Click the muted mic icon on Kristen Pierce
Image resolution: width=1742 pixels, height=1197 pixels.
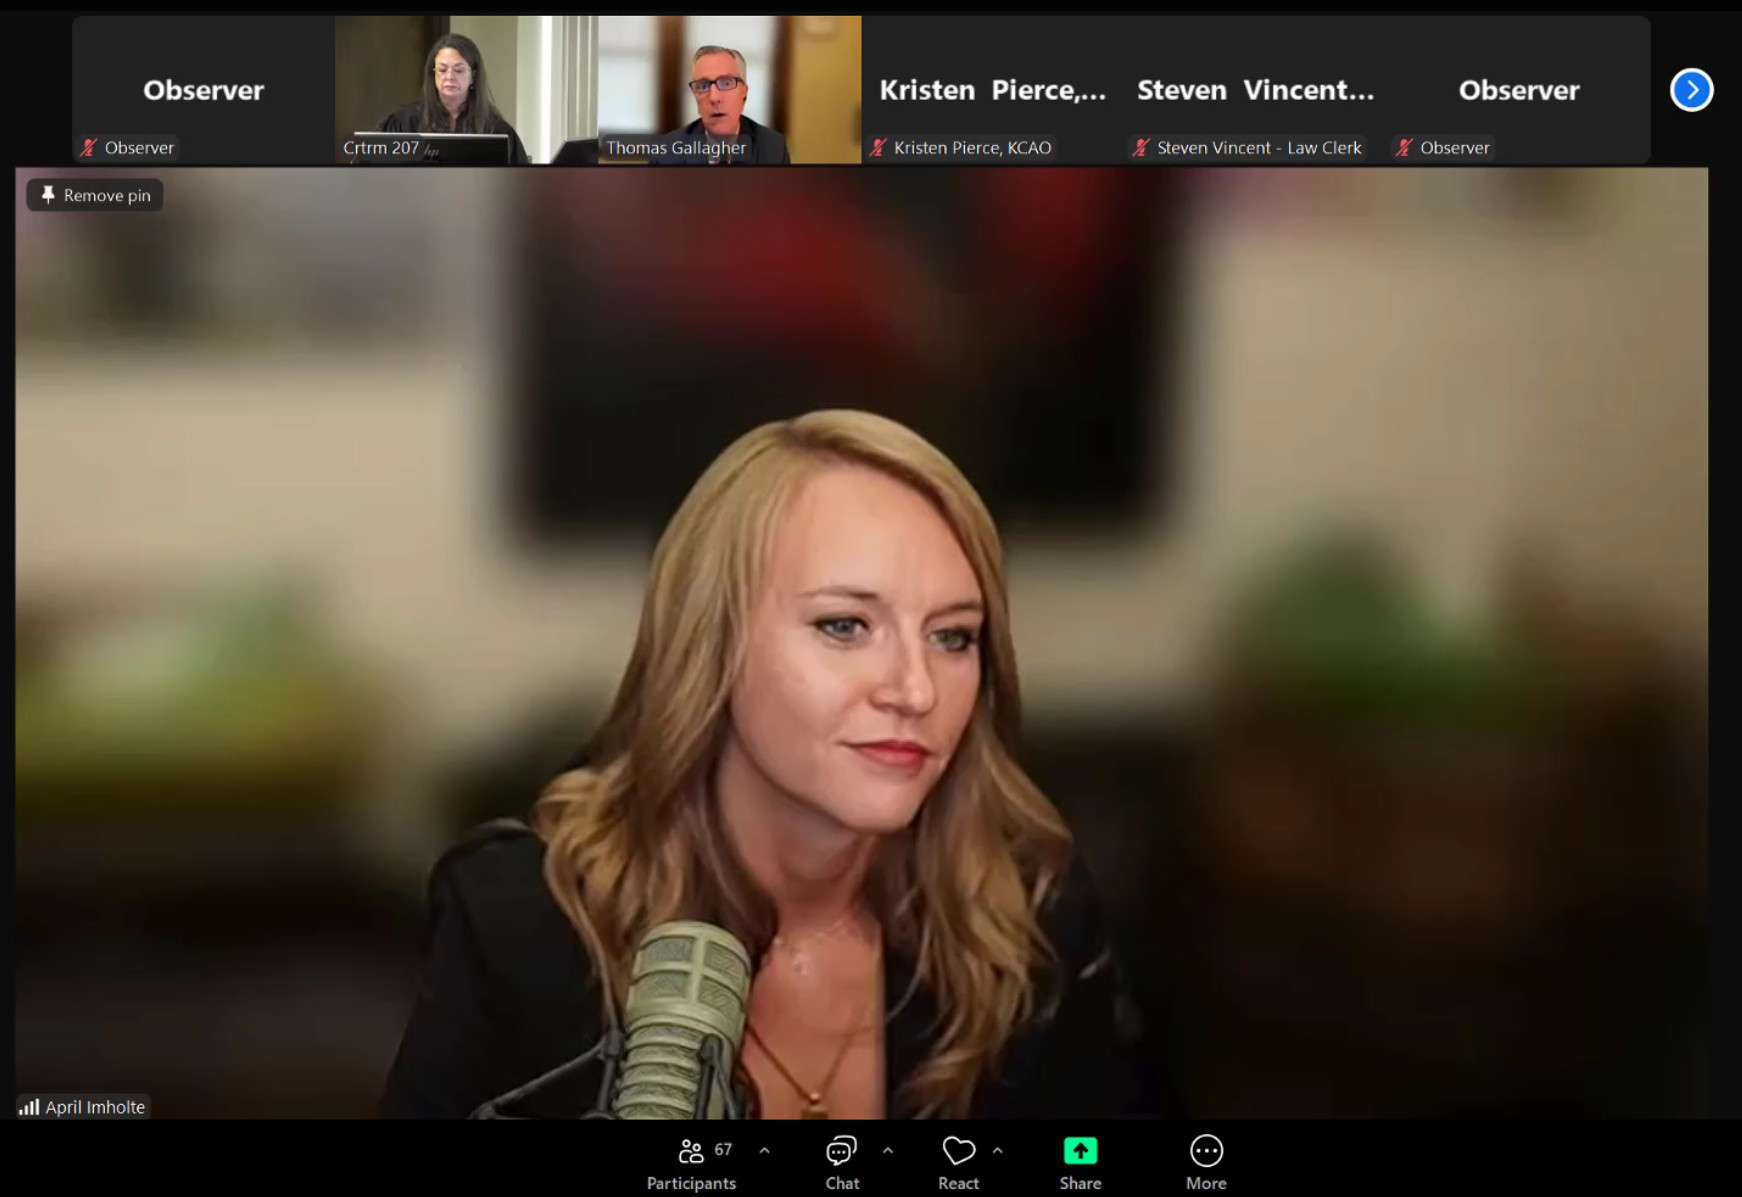click(878, 148)
